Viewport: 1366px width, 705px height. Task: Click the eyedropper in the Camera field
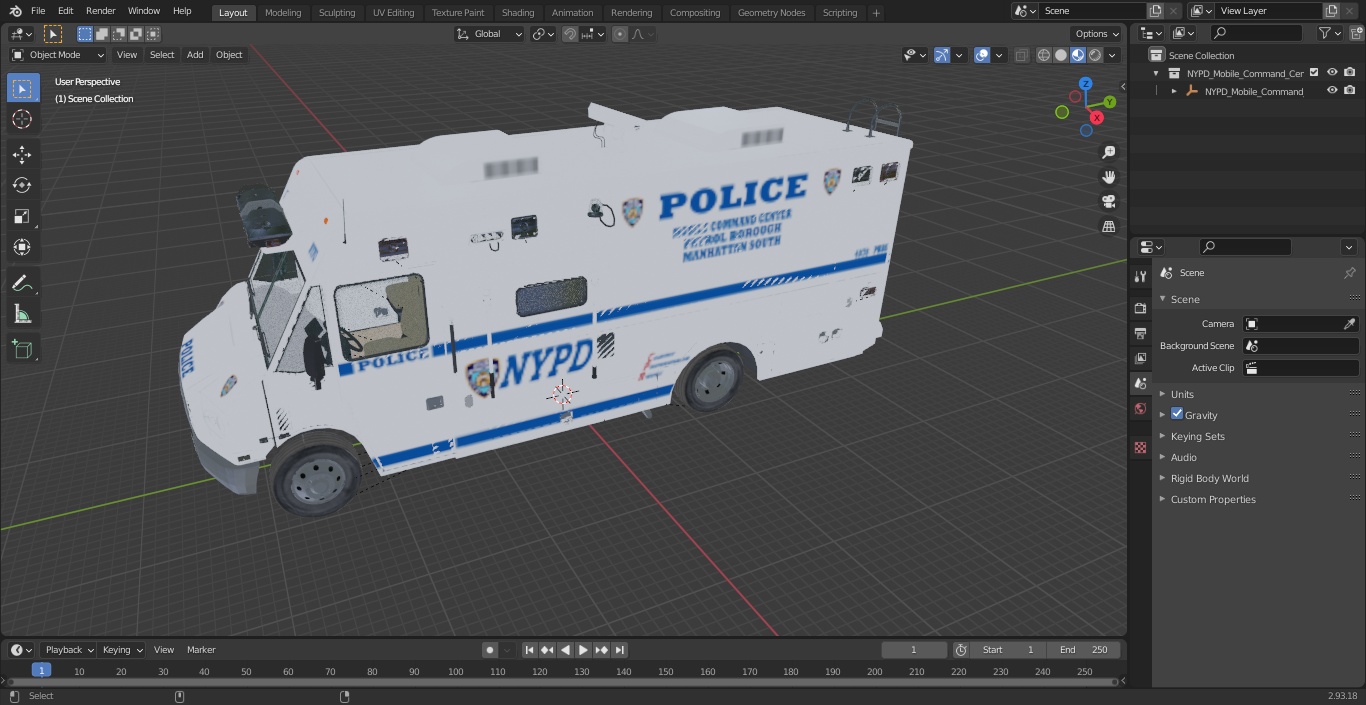point(1349,324)
